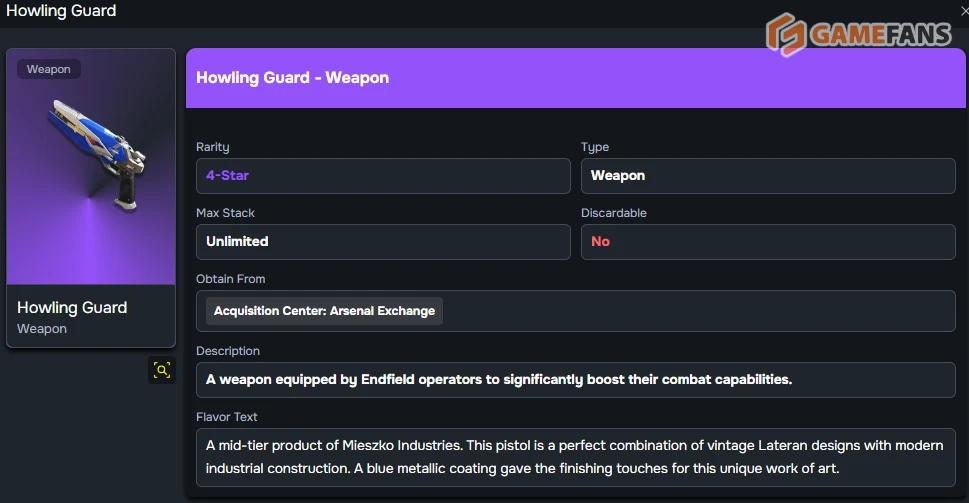969x503 pixels.
Task: Click the Flavor Text paragraph about Mieszko Industries
Action: 575,457
